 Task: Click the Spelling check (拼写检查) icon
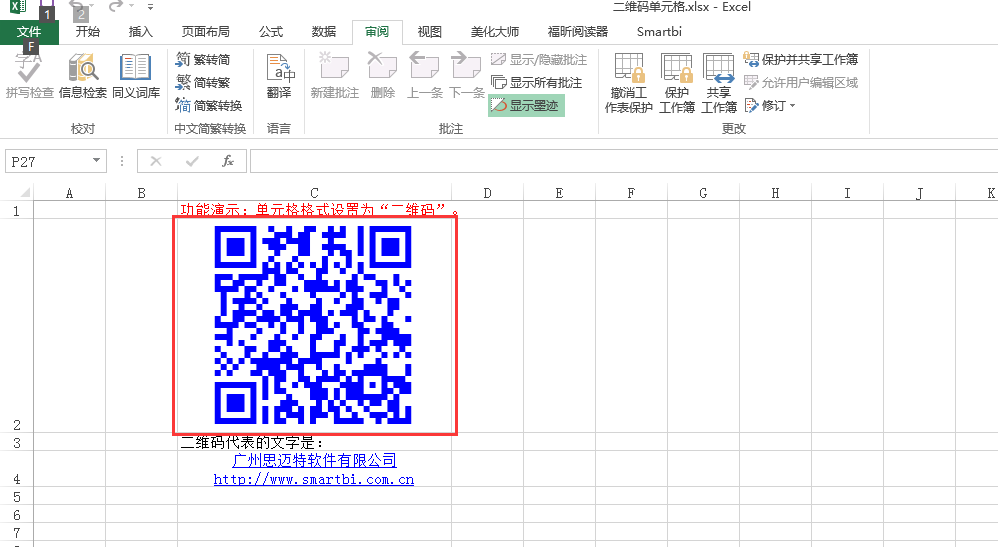coord(29,76)
